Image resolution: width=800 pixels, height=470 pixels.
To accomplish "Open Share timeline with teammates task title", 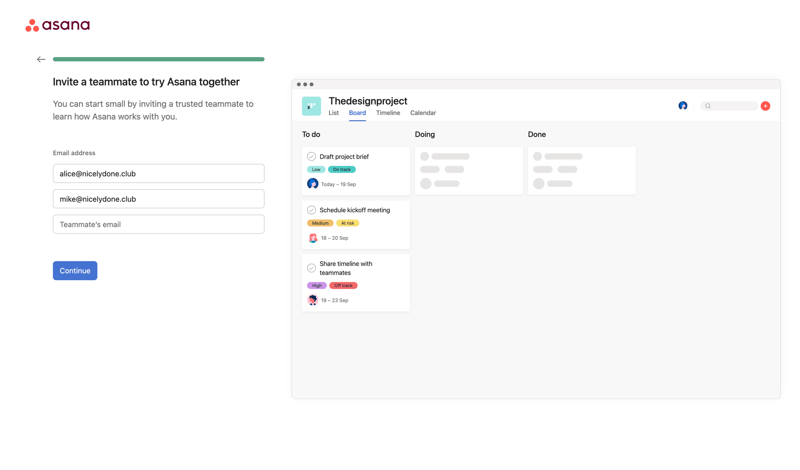I will 346,268.
